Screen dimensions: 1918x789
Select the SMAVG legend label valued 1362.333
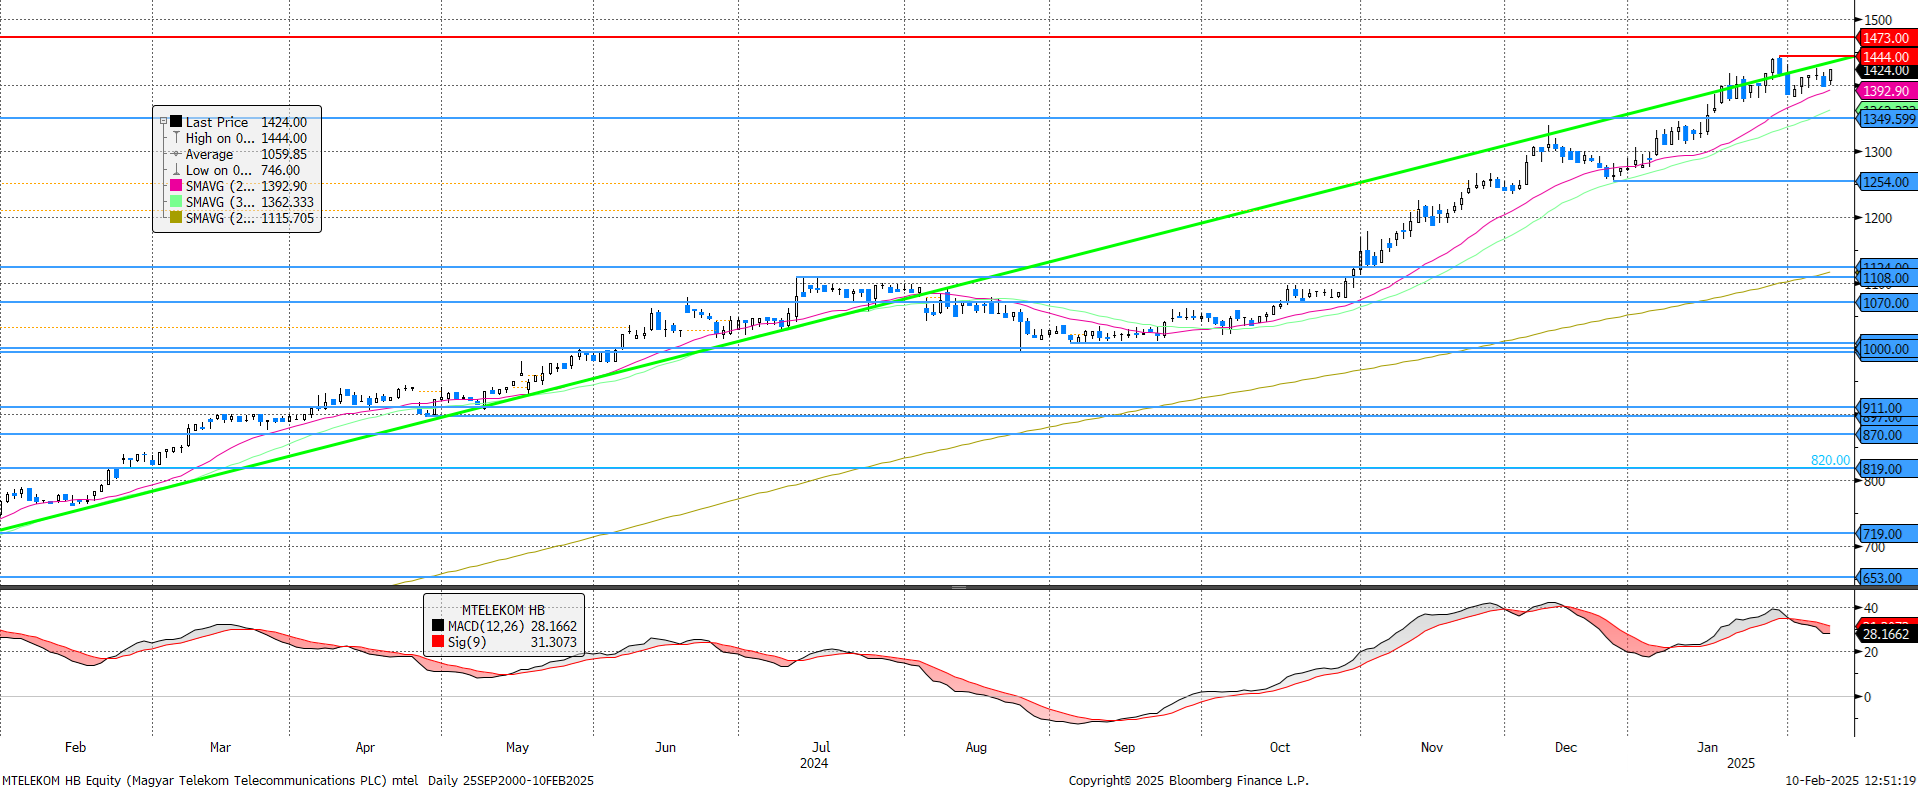pyautogui.click(x=220, y=202)
